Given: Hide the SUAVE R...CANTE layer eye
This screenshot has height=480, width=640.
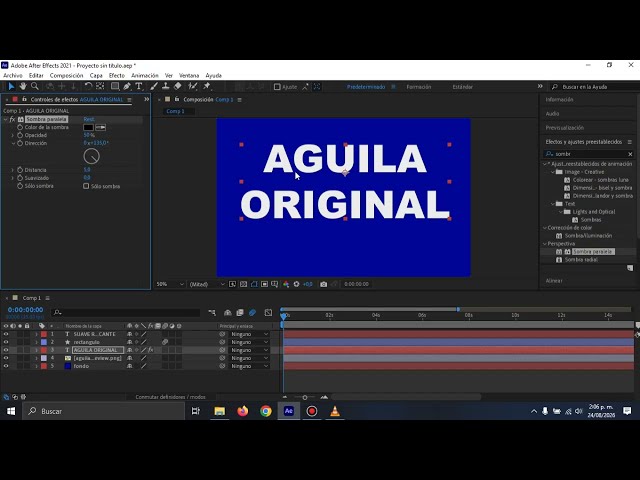Looking at the screenshot, I should tap(6, 334).
